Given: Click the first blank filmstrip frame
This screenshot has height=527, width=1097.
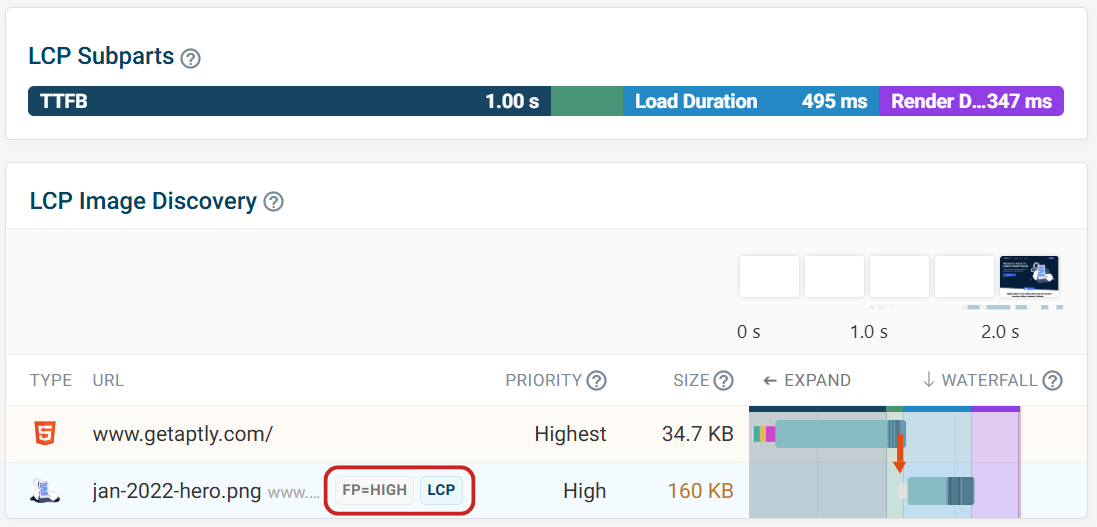Looking at the screenshot, I should (x=769, y=276).
